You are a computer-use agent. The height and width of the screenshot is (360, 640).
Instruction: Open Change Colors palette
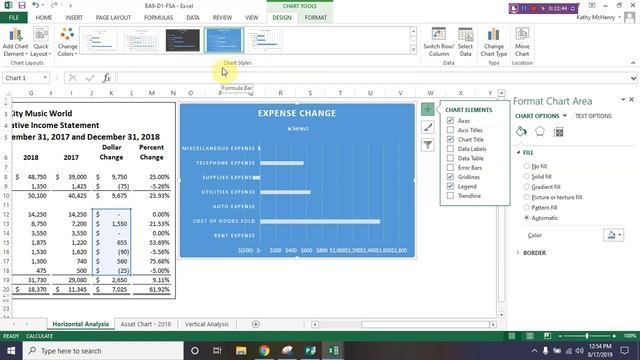click(67, 42)
